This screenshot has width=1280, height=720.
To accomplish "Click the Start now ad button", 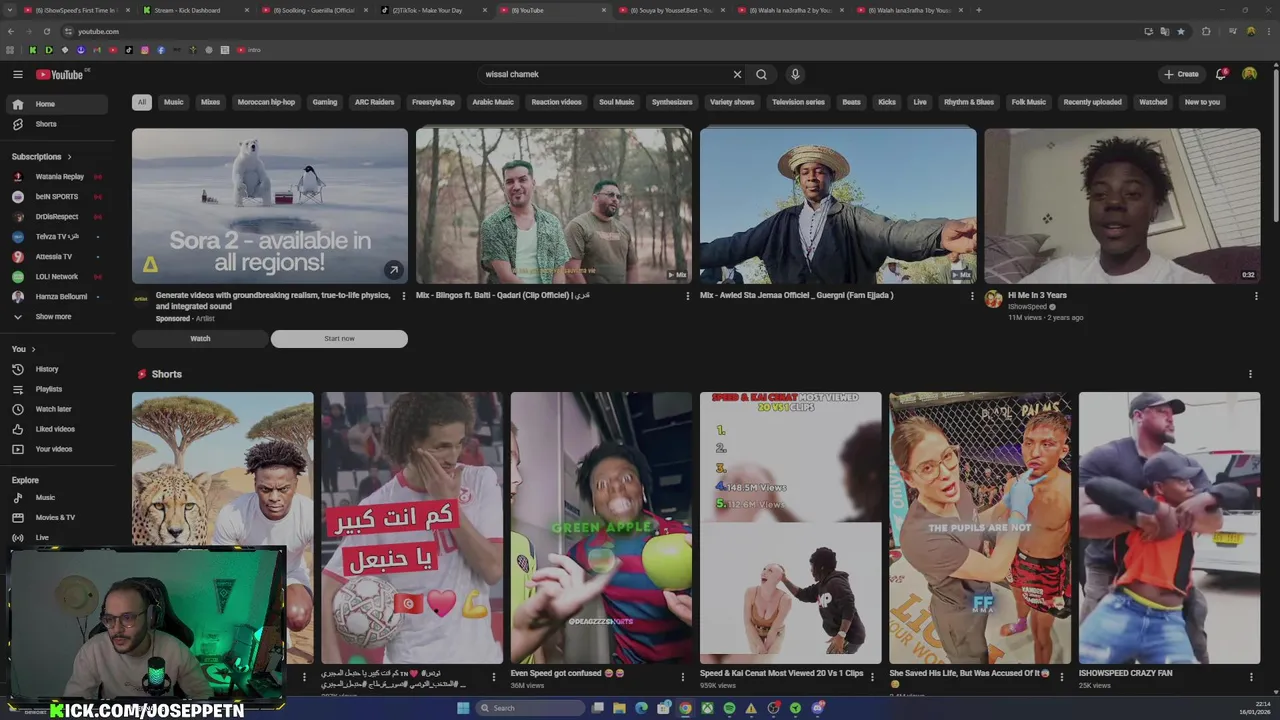I will point(339,339).
